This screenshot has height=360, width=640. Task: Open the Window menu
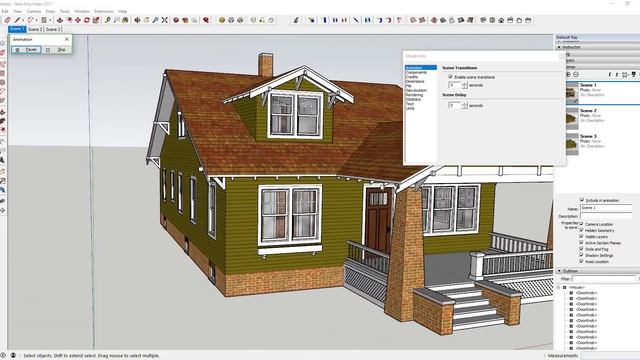[x=82, y=11]
